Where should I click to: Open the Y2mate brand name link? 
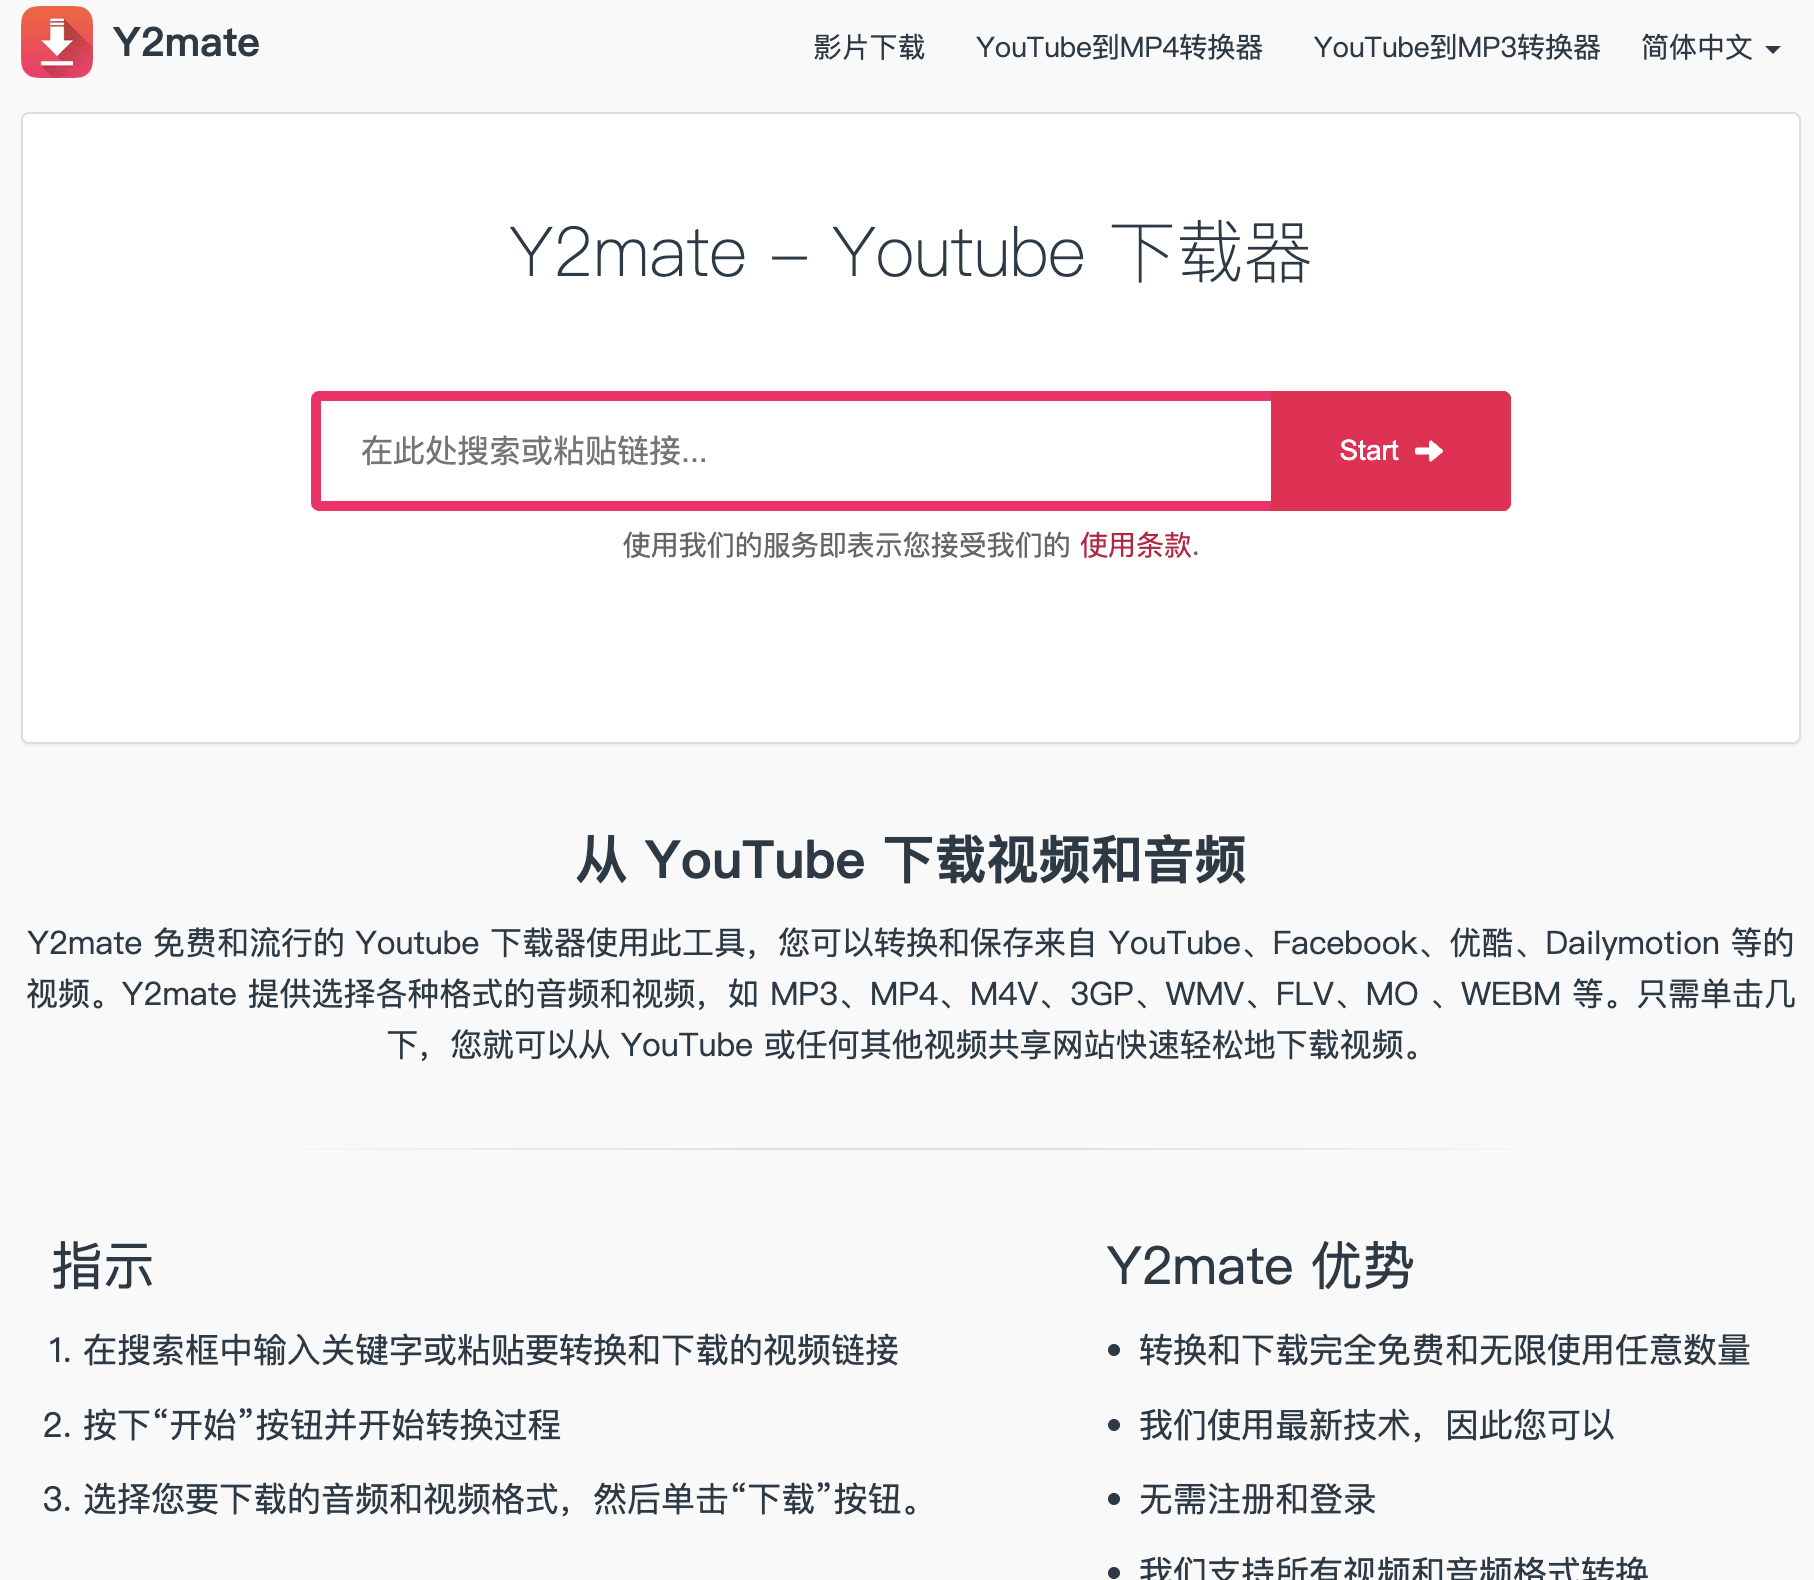tap(186, 43)
